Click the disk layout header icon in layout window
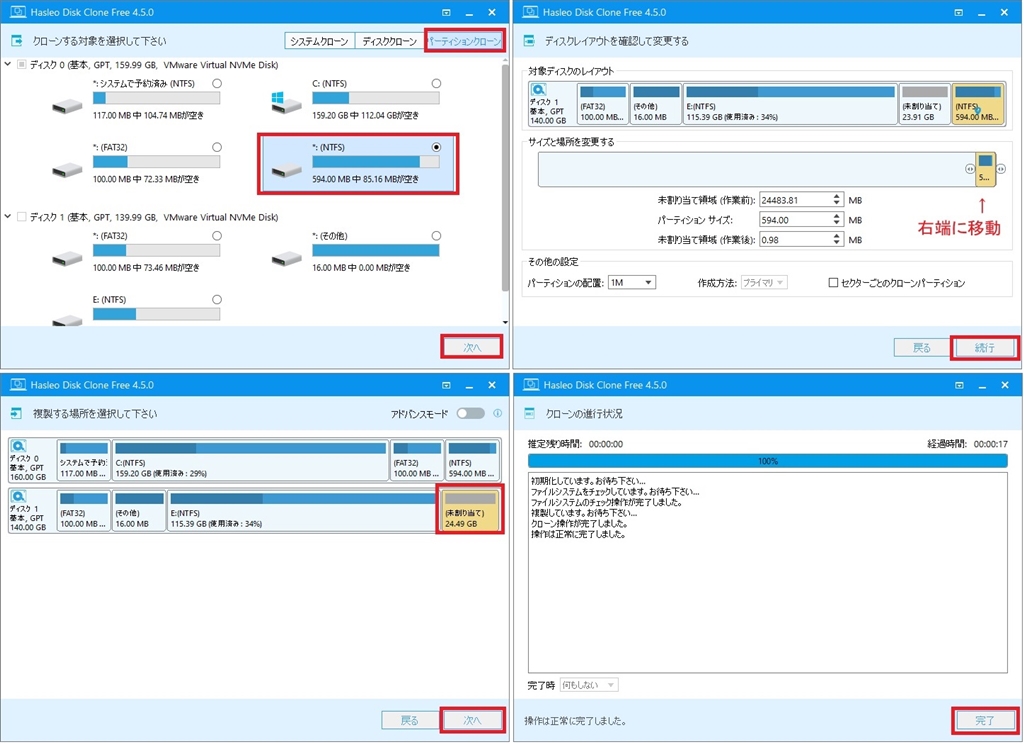1024x744 pixels. click(x=530, y=41)
